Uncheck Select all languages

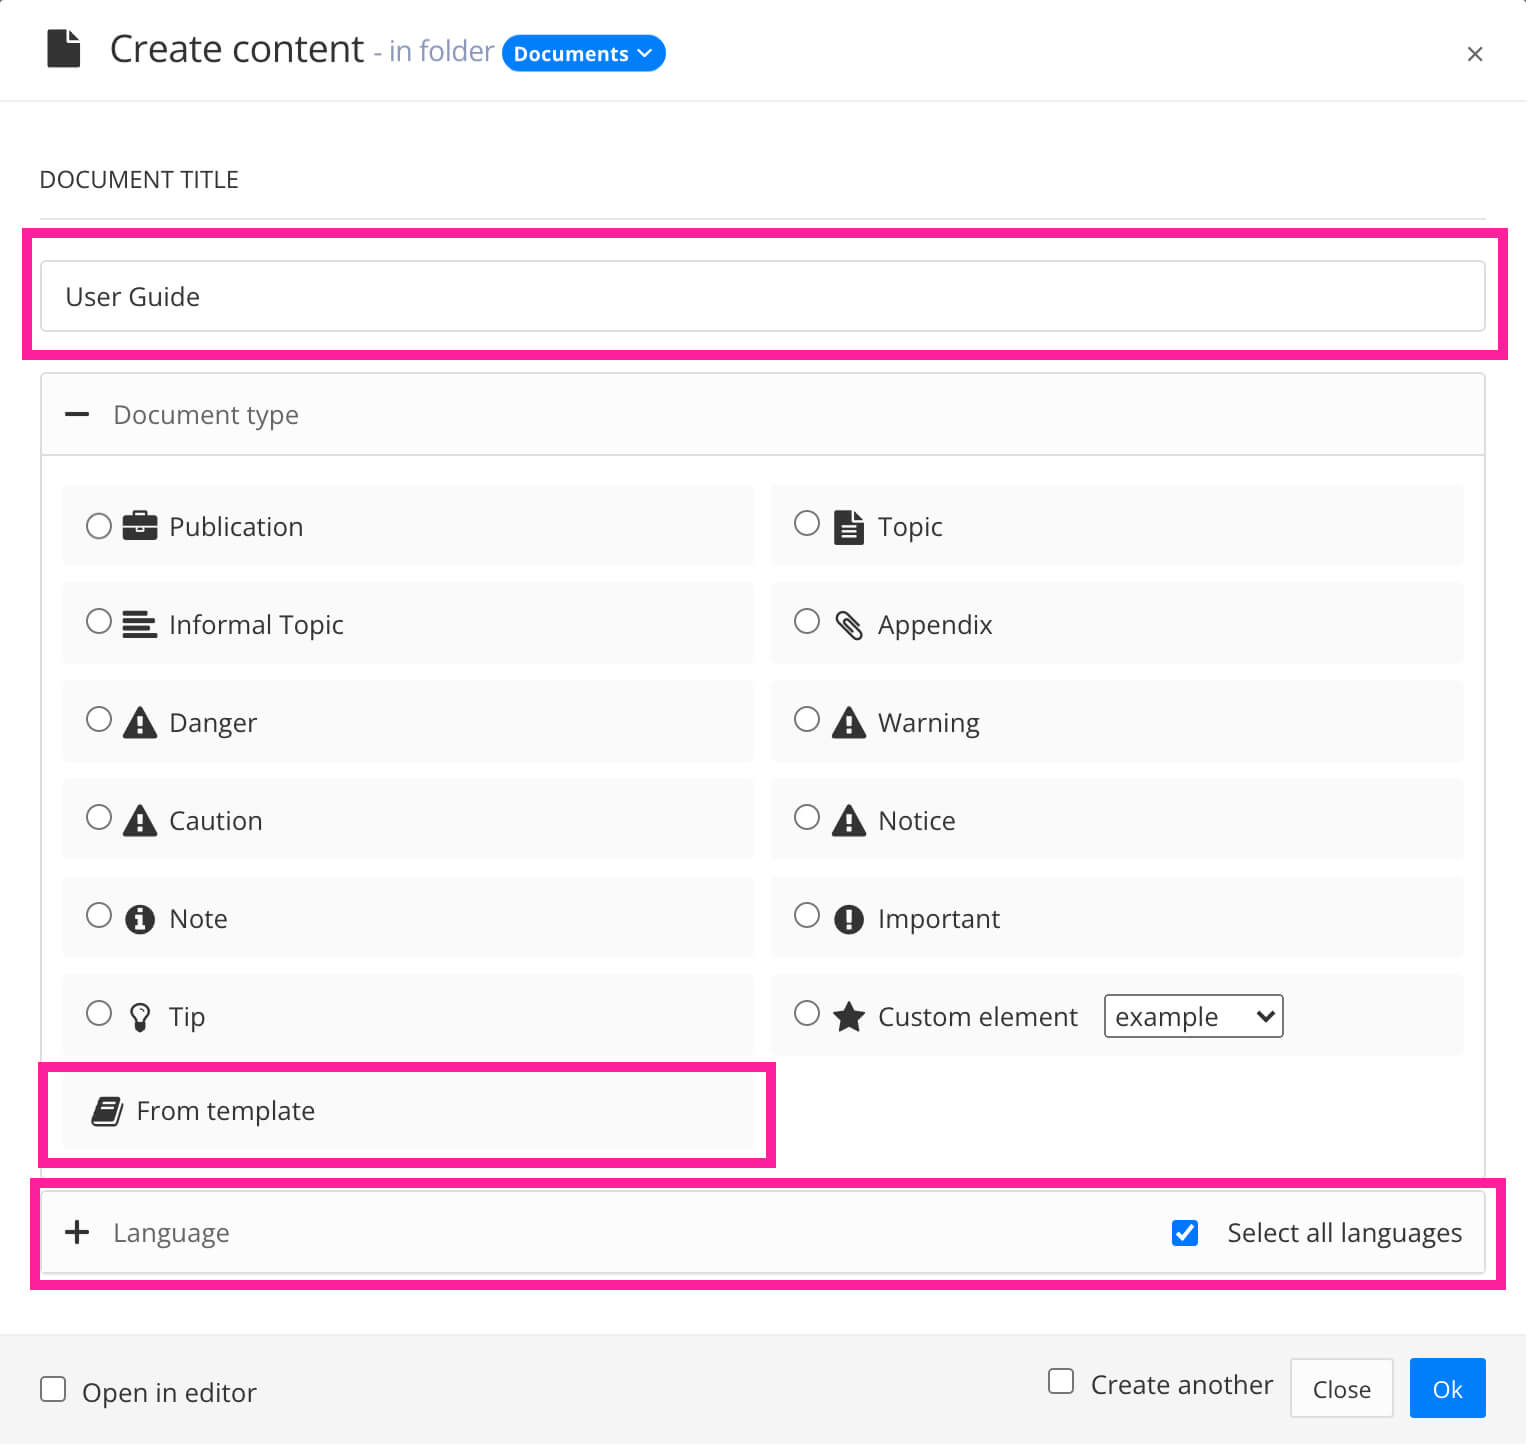tap(1184, 1233)
